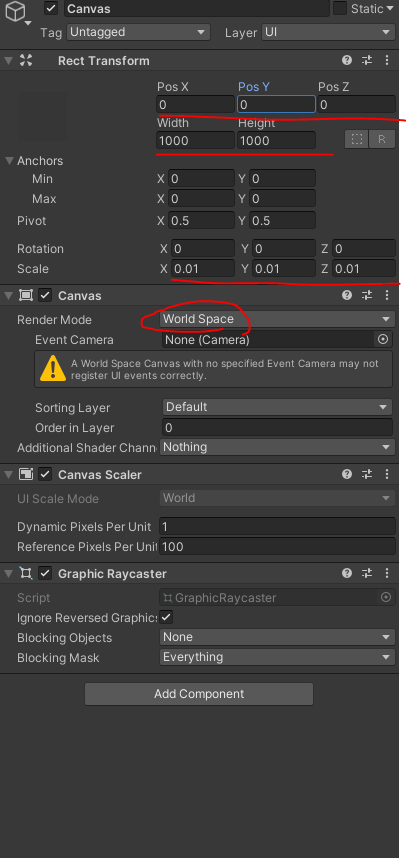Toggle the Static checkbox
Screen dimensions: 406x858
(x=340, y=8)
